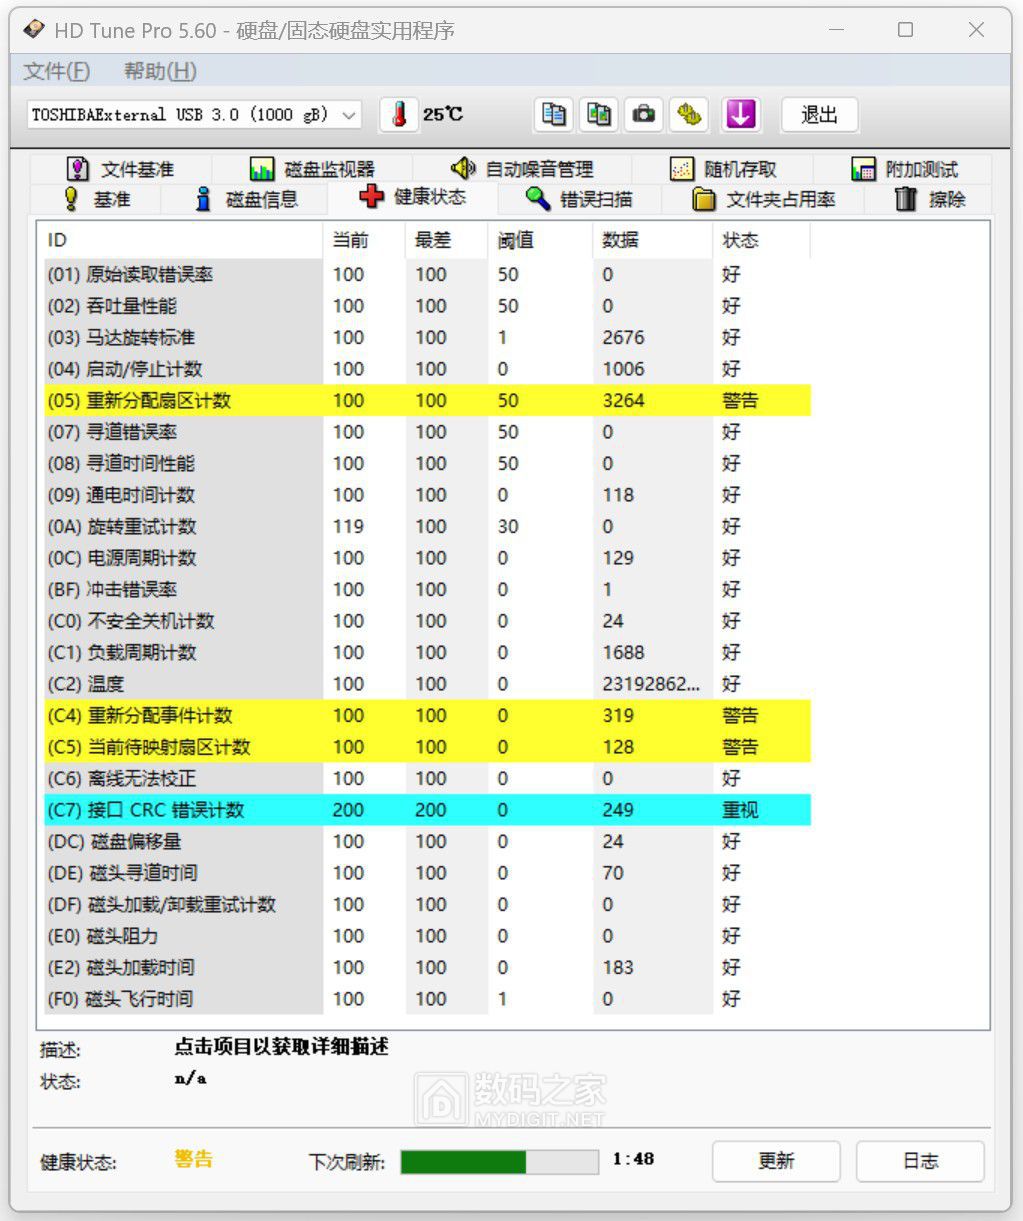This screenshot has height=1221, width=1023.
Task: Select the (E0) 磁头阻力 row
Action: (x=427, y=936)
